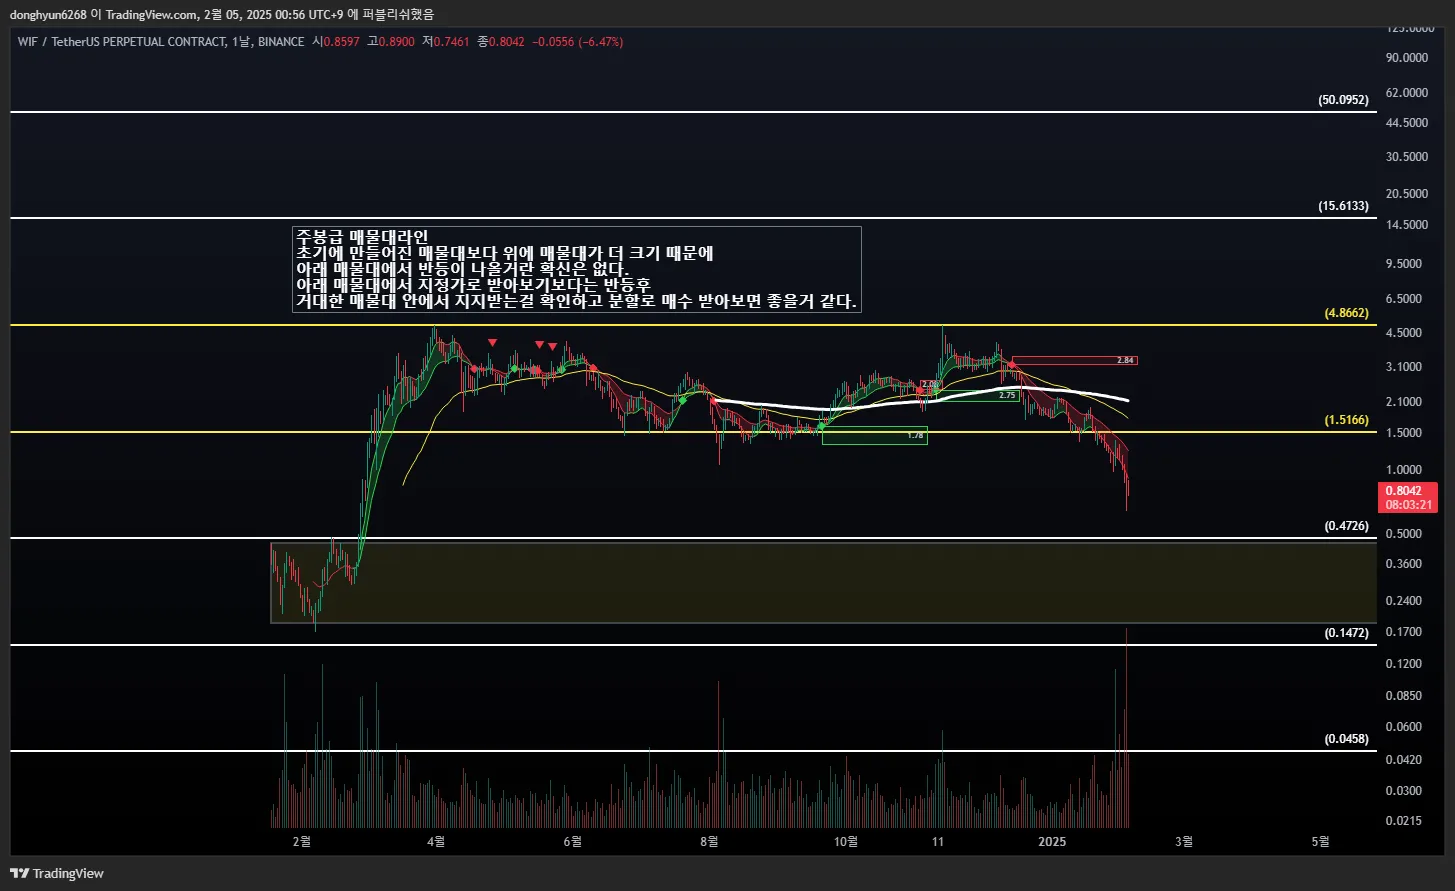1455x891 pixels.
Task: Click the 90.0000 price axis label
Action: [1406, 58]
